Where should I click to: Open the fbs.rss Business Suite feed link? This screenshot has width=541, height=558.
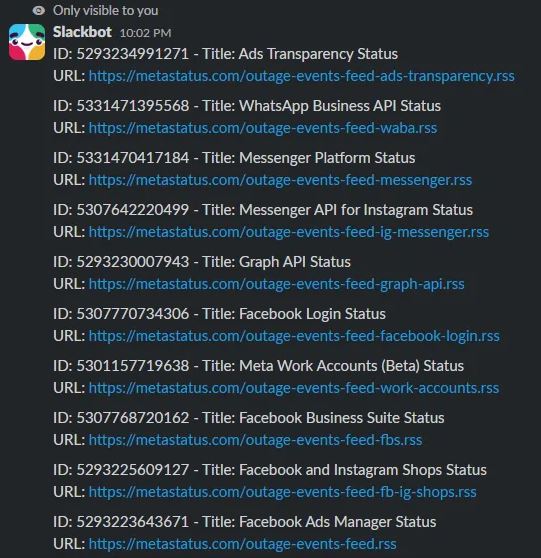pyautogui.click(x=255, y=440)
